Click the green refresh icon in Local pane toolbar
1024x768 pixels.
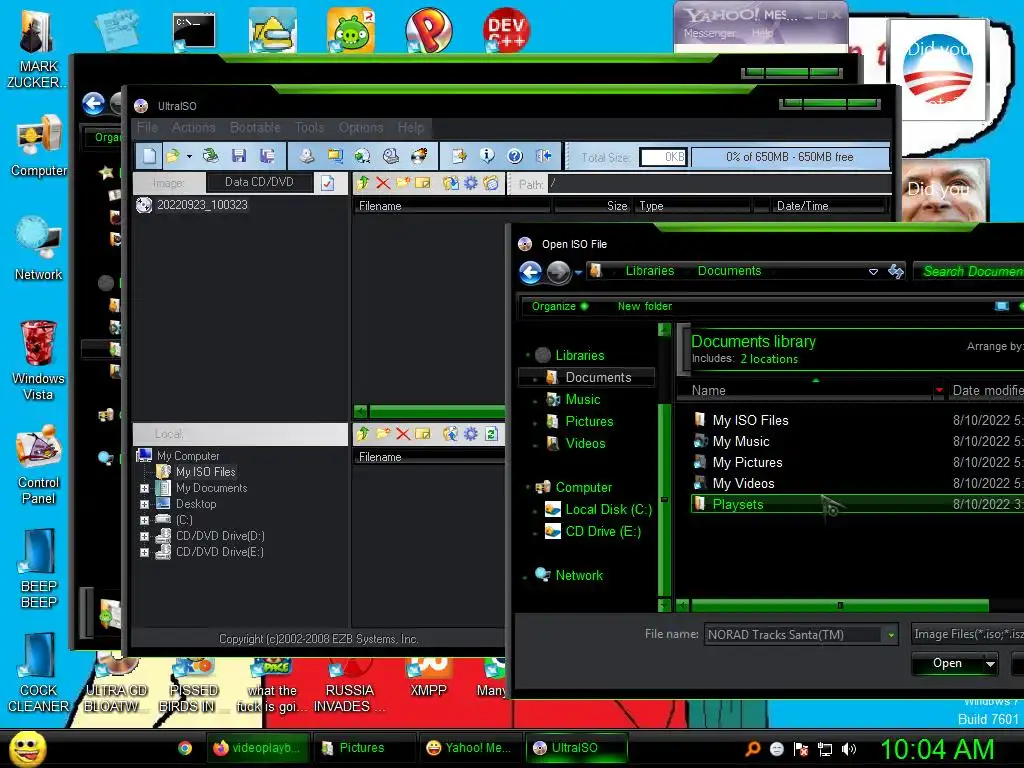click(x=491, y=434)
